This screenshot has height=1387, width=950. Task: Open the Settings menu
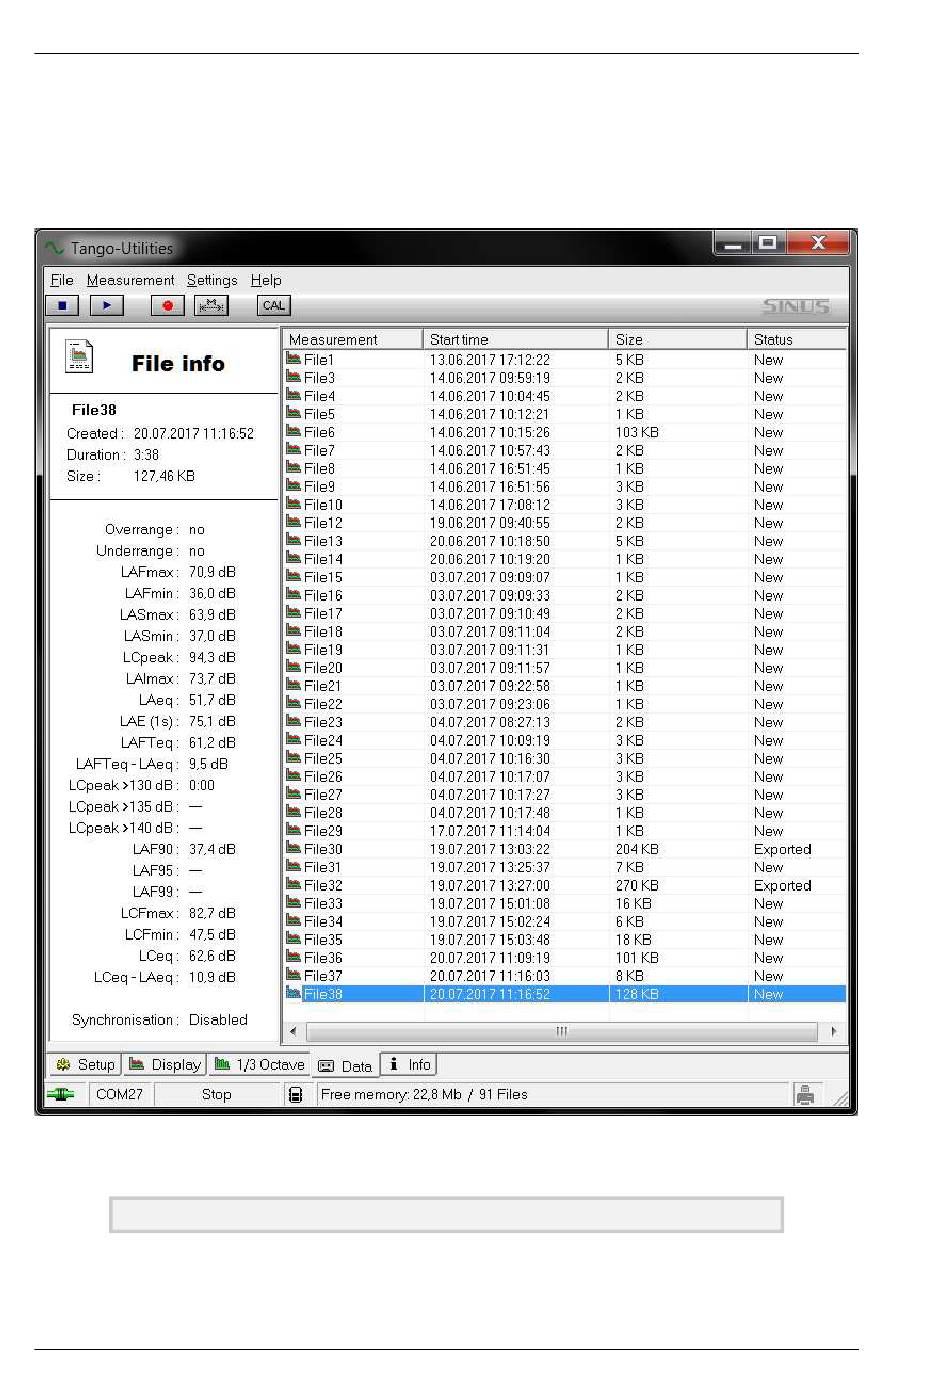[x=212, y=280]
